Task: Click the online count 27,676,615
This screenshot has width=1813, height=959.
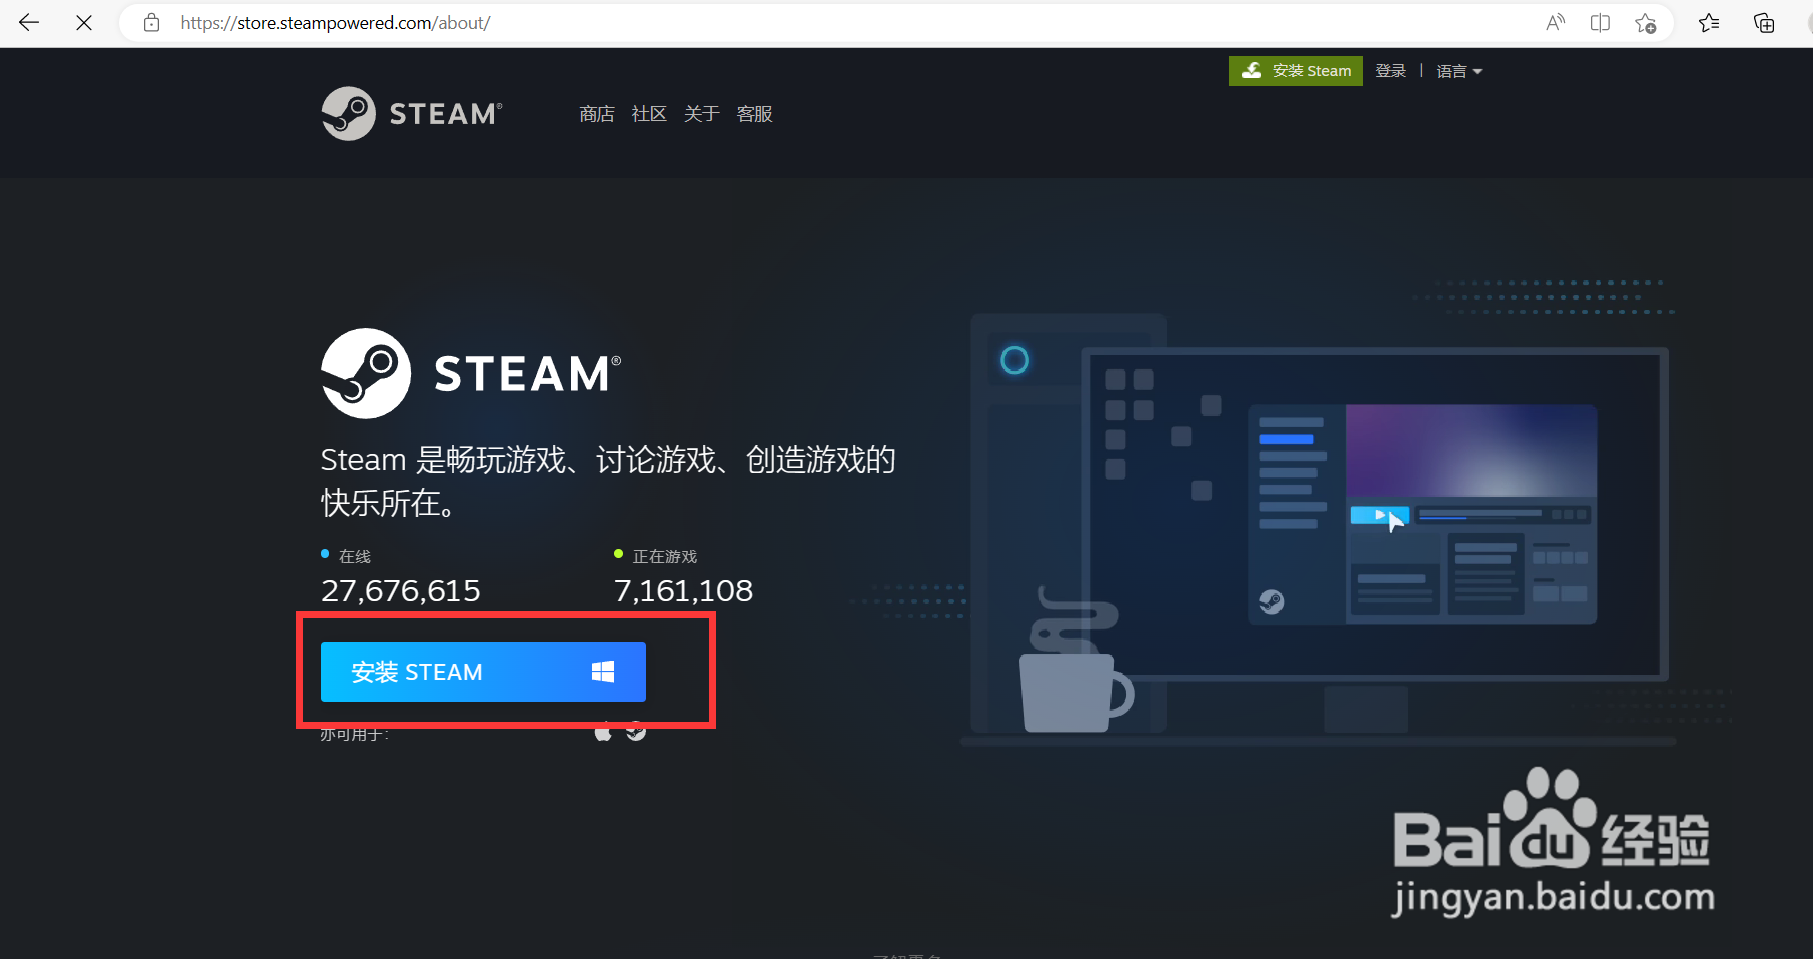Action: point(401,591)
